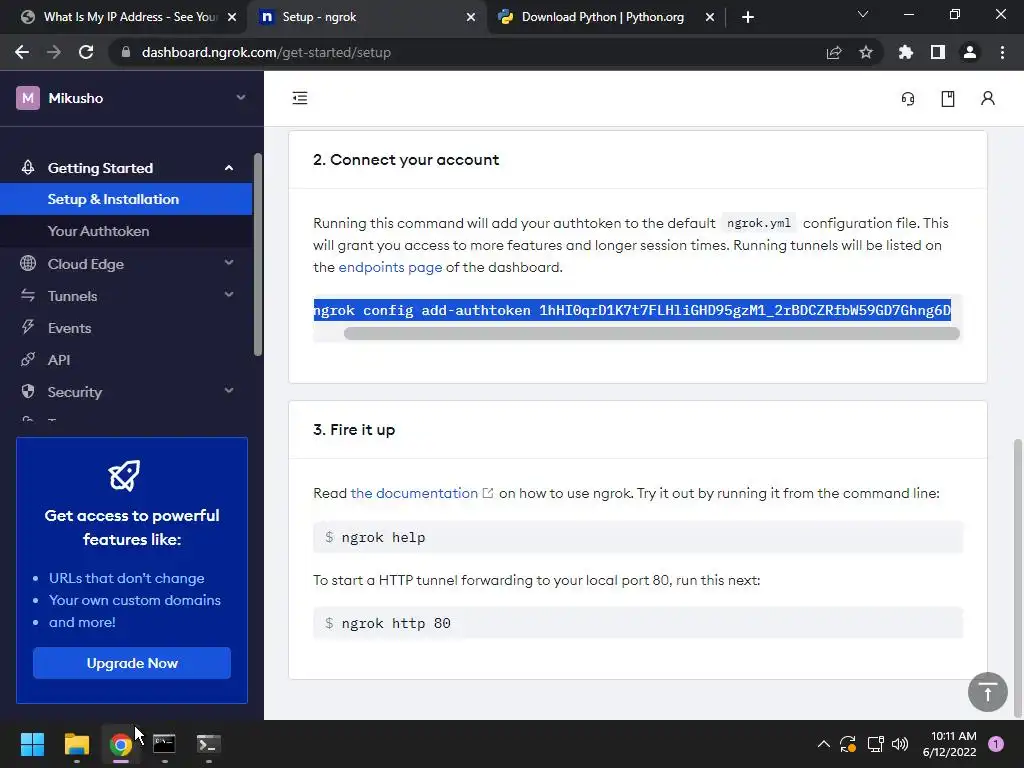Open volume control in system tray
The height and width of the screenshot is (768, 1024).
[x=900, y=744]
